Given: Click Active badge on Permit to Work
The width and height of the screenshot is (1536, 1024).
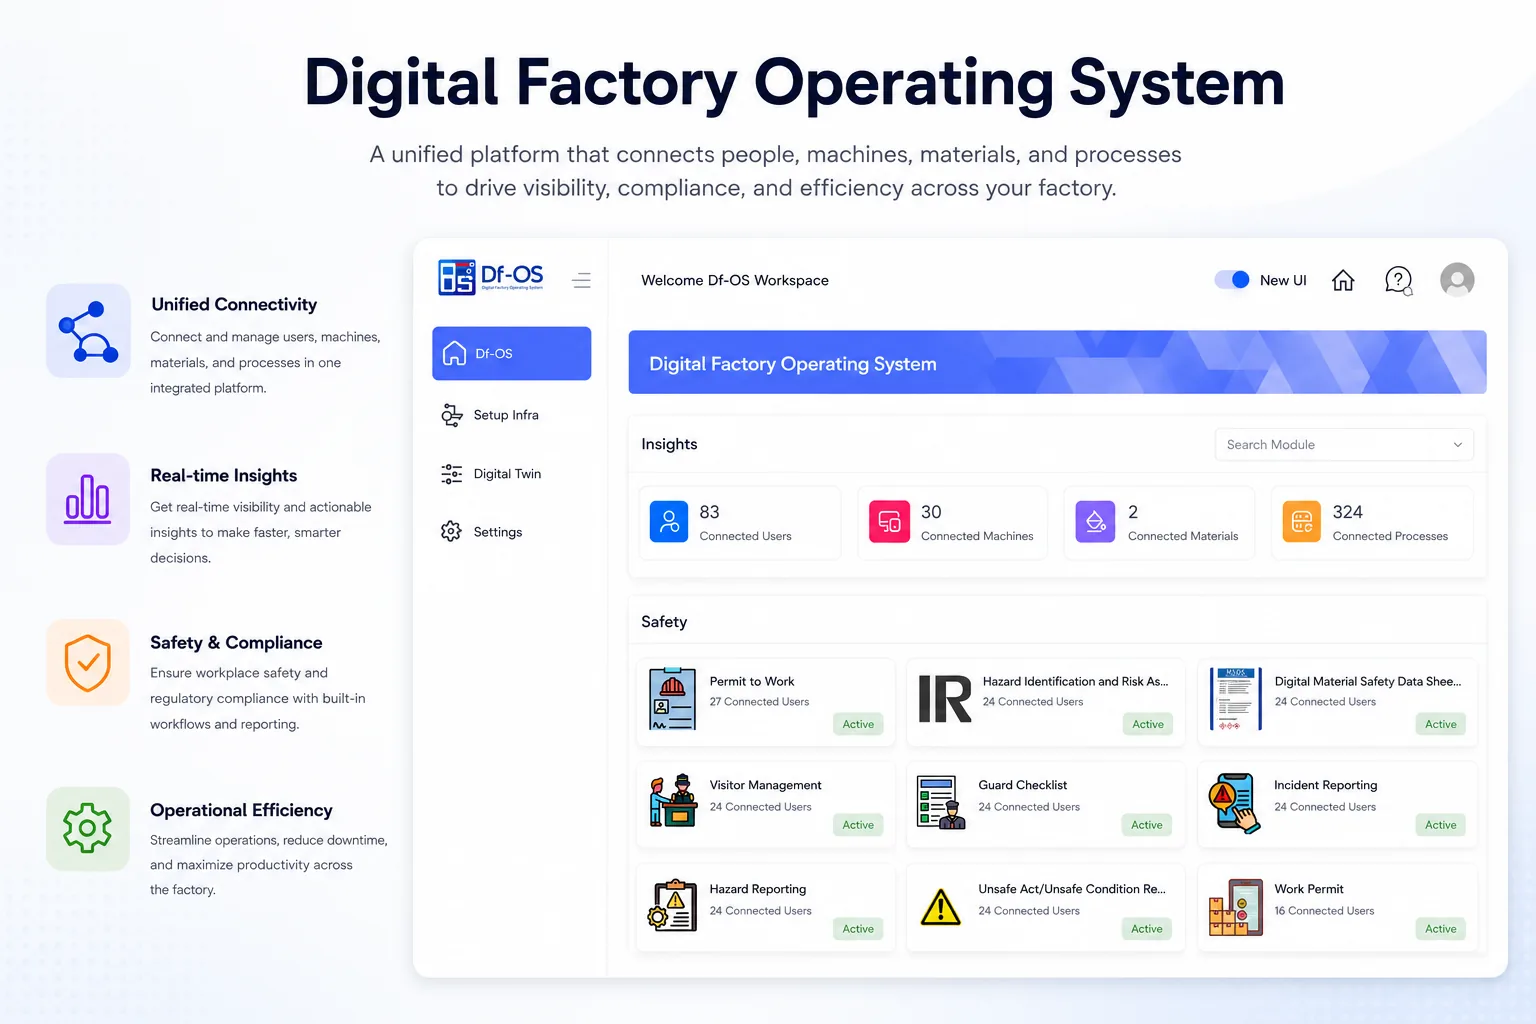Looking at the screenshot, I should tap(858, 724).
